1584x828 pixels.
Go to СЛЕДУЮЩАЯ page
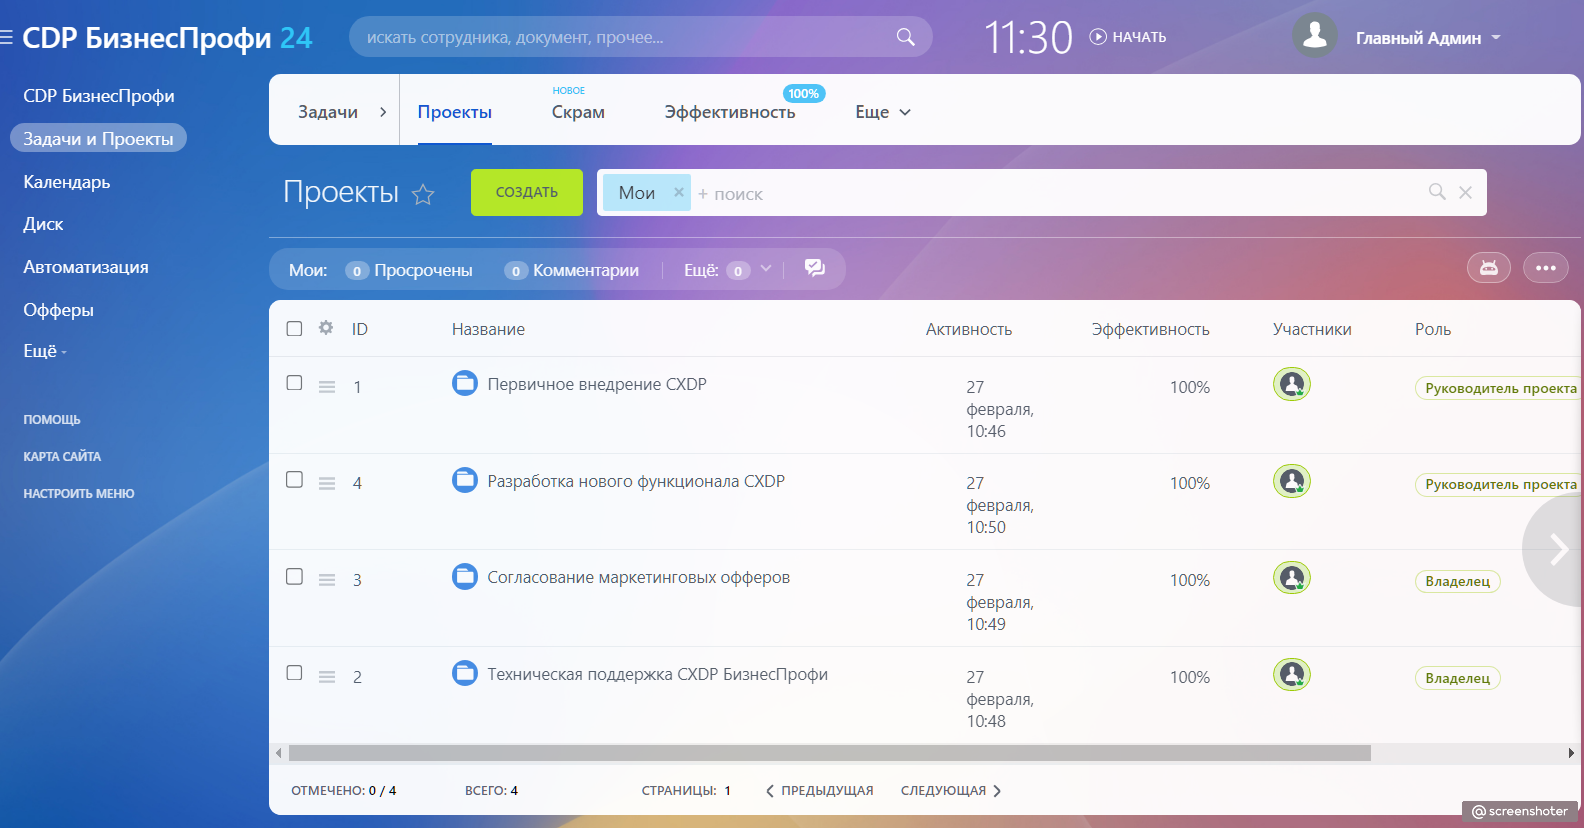[951, 790]
